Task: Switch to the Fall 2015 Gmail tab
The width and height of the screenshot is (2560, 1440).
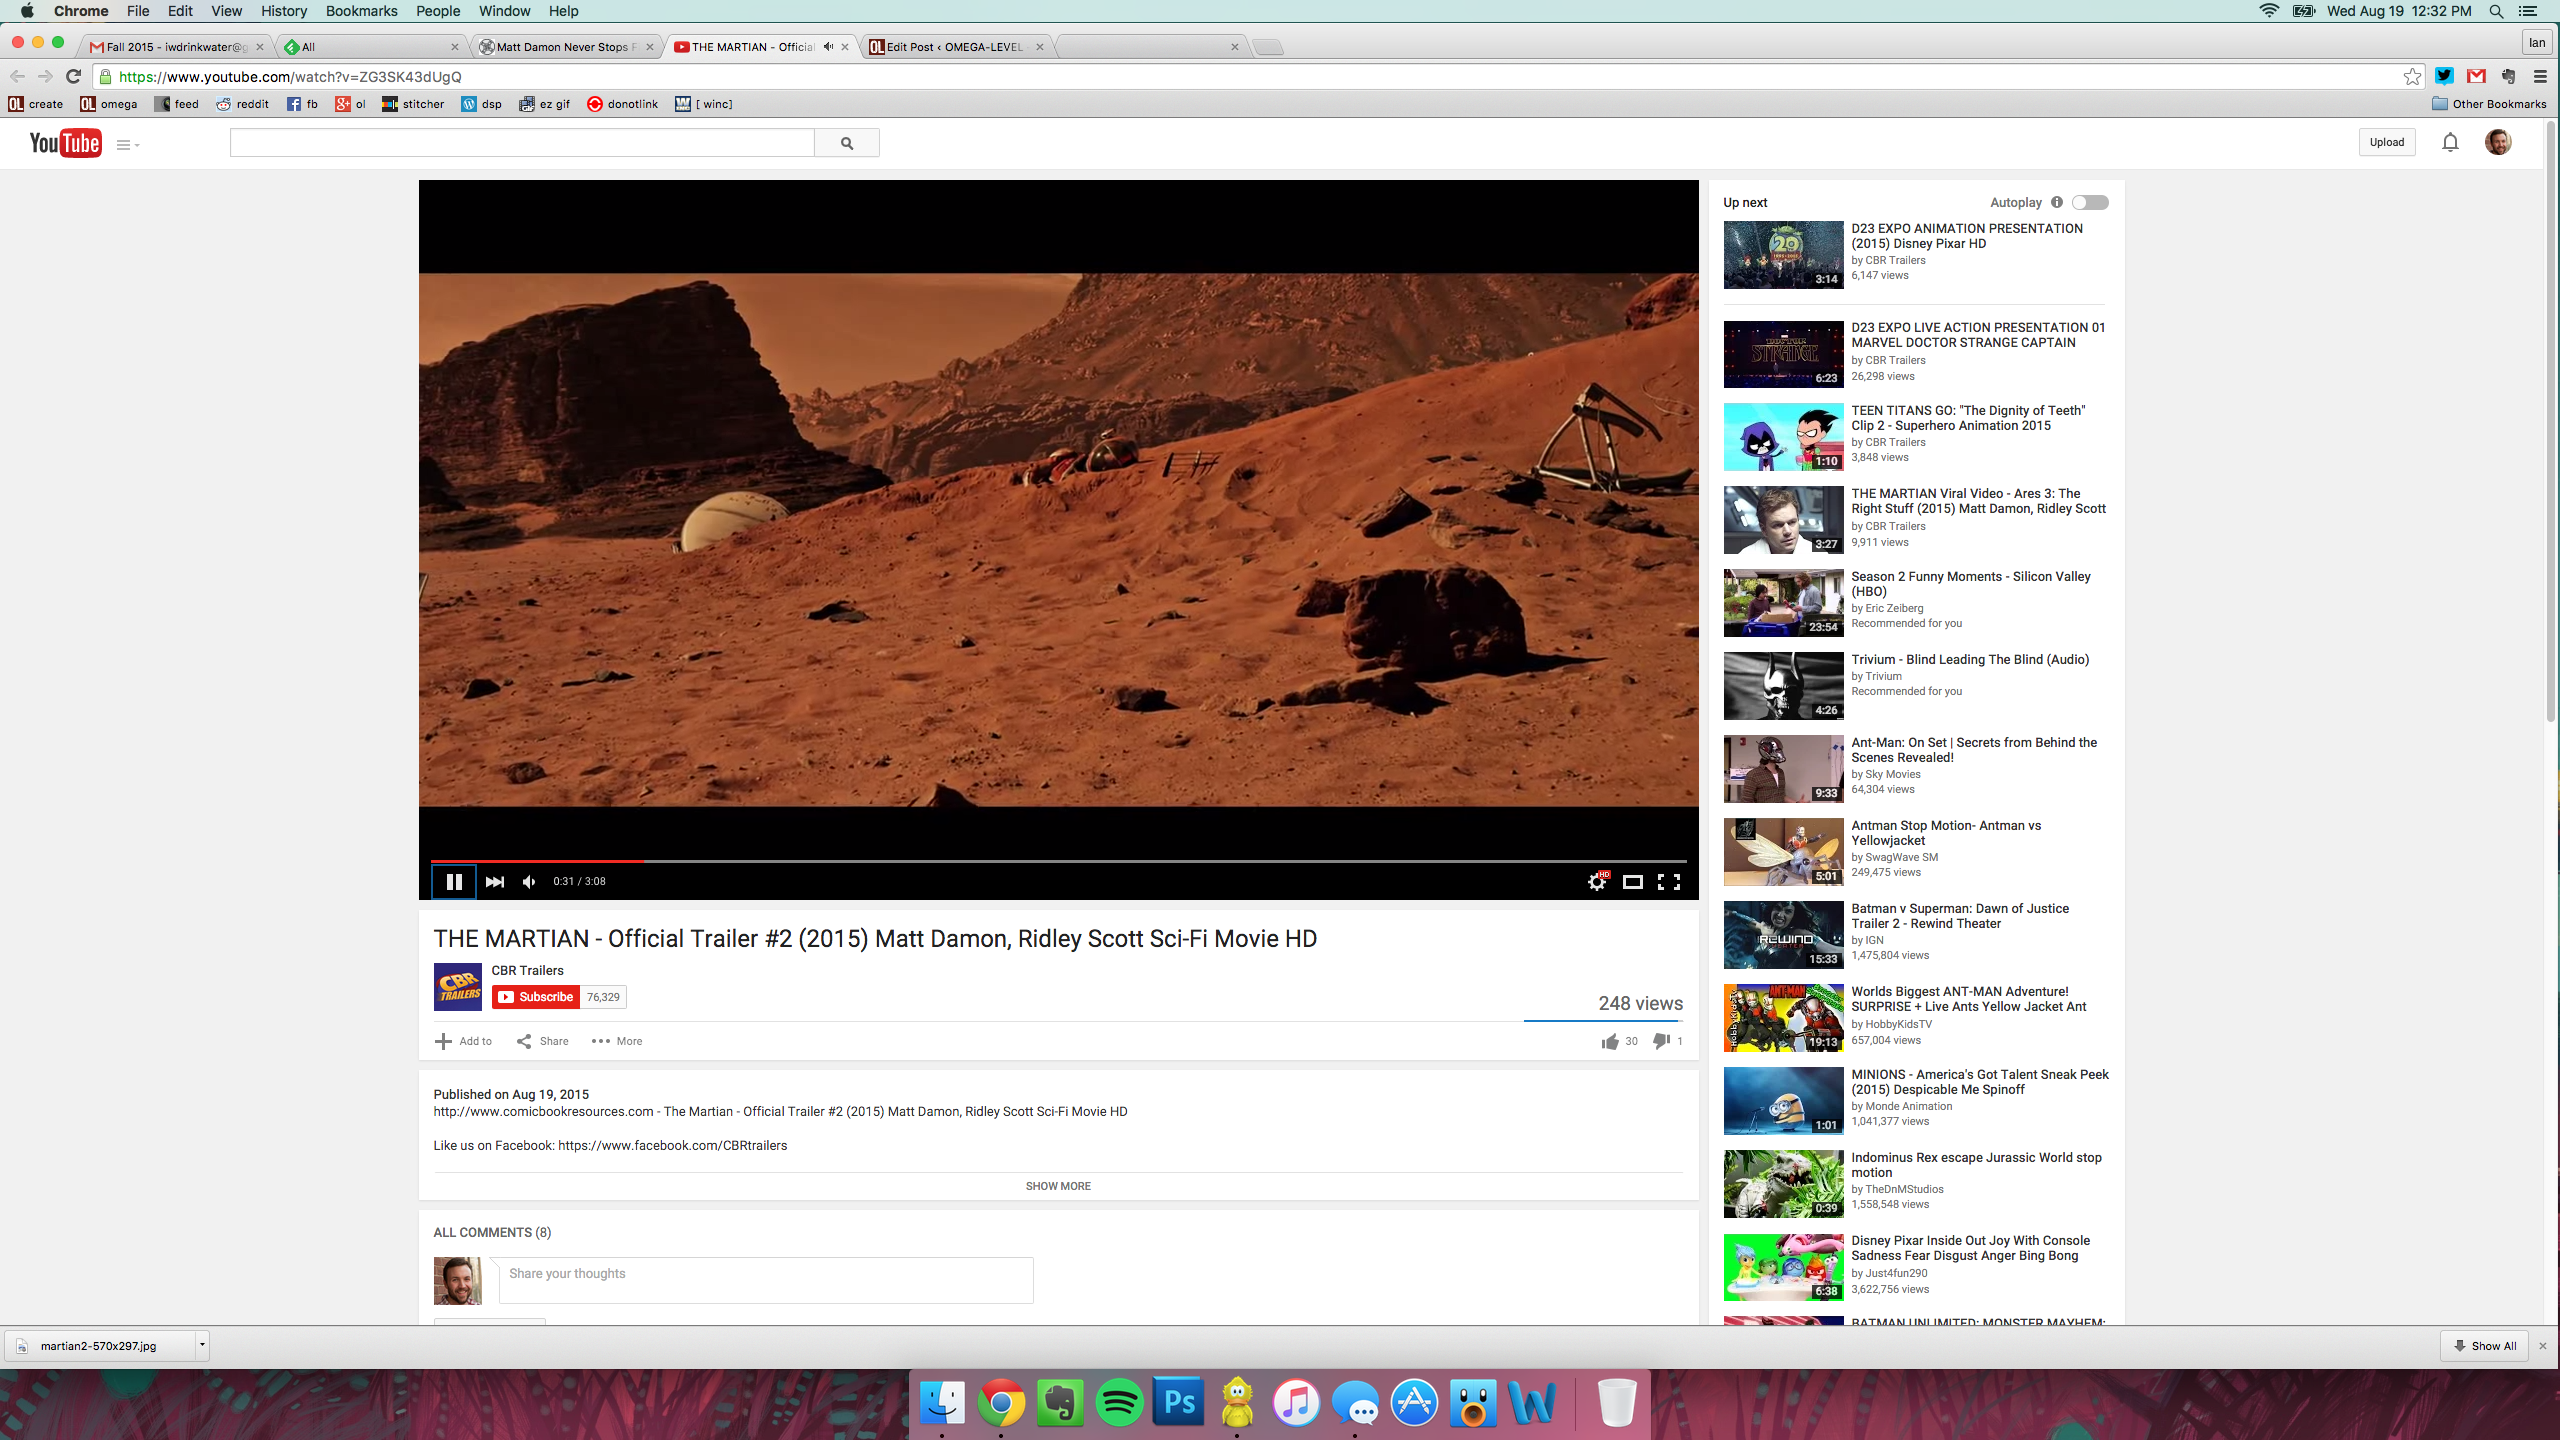Action: (x=174, y=47)
